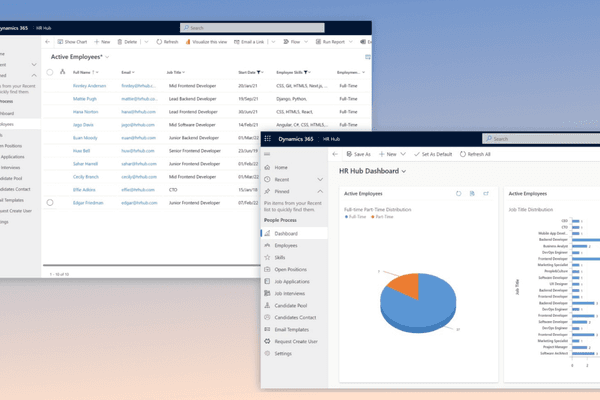Image resolution: width=600 pixels, height=400 pixels.
Task: Click Run Report command in grid toolbar
Action: pos(330,42)
